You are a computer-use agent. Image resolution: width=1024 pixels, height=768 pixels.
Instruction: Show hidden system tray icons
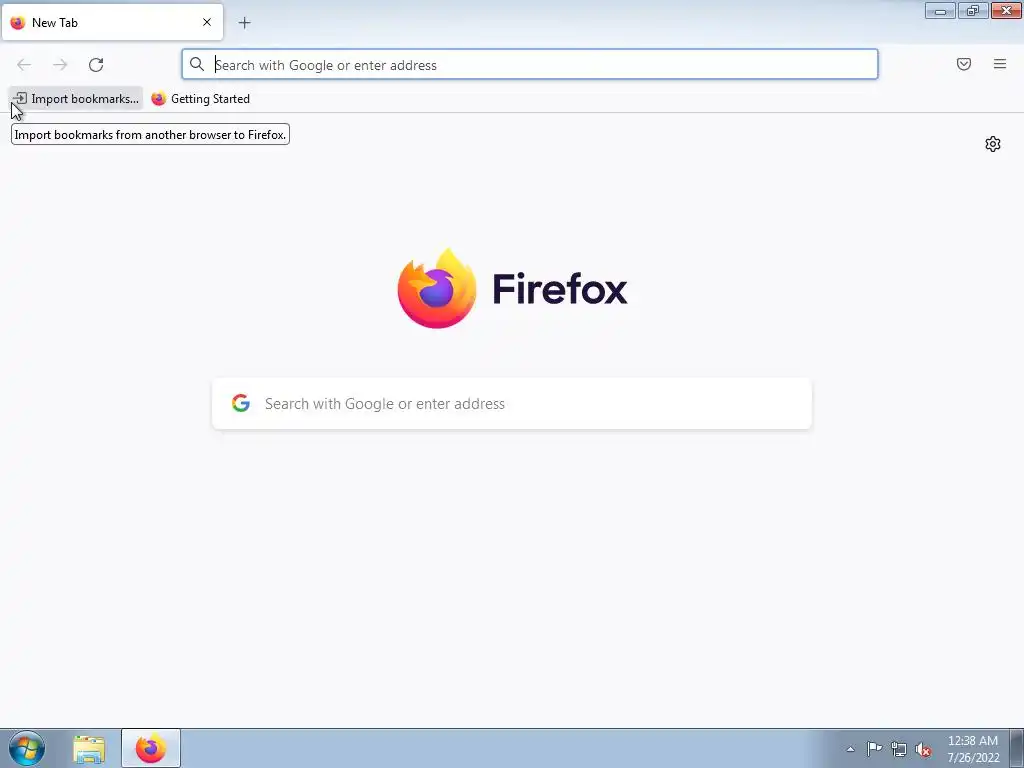(x=850, y=749)
